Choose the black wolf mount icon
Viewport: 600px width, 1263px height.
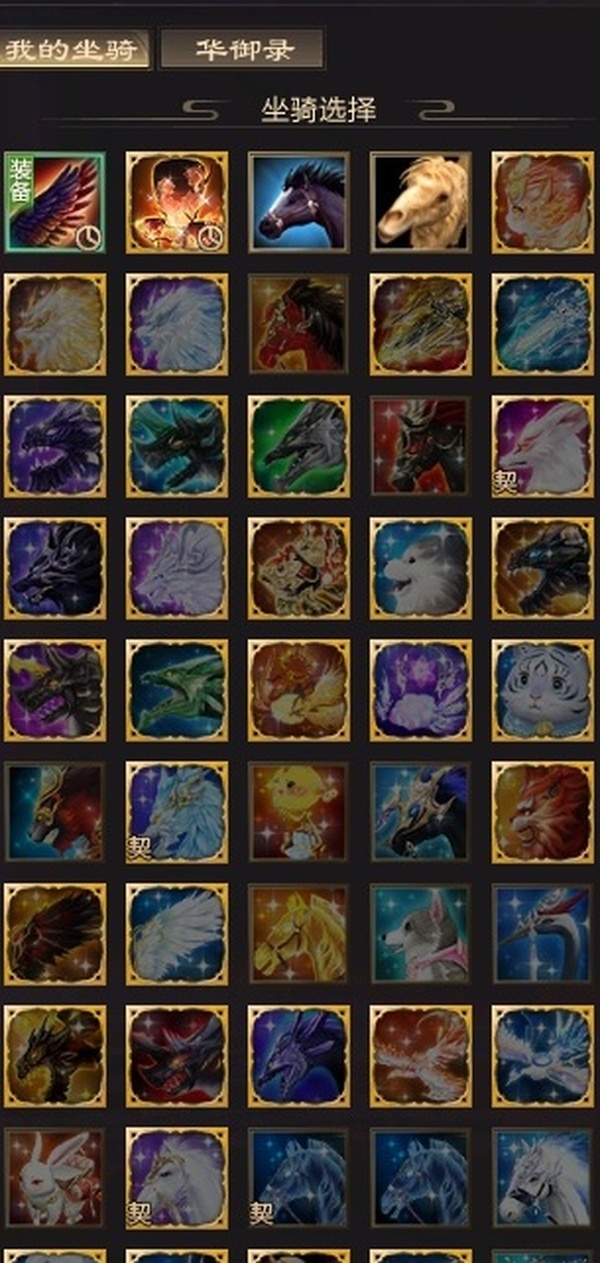[54, 568]
